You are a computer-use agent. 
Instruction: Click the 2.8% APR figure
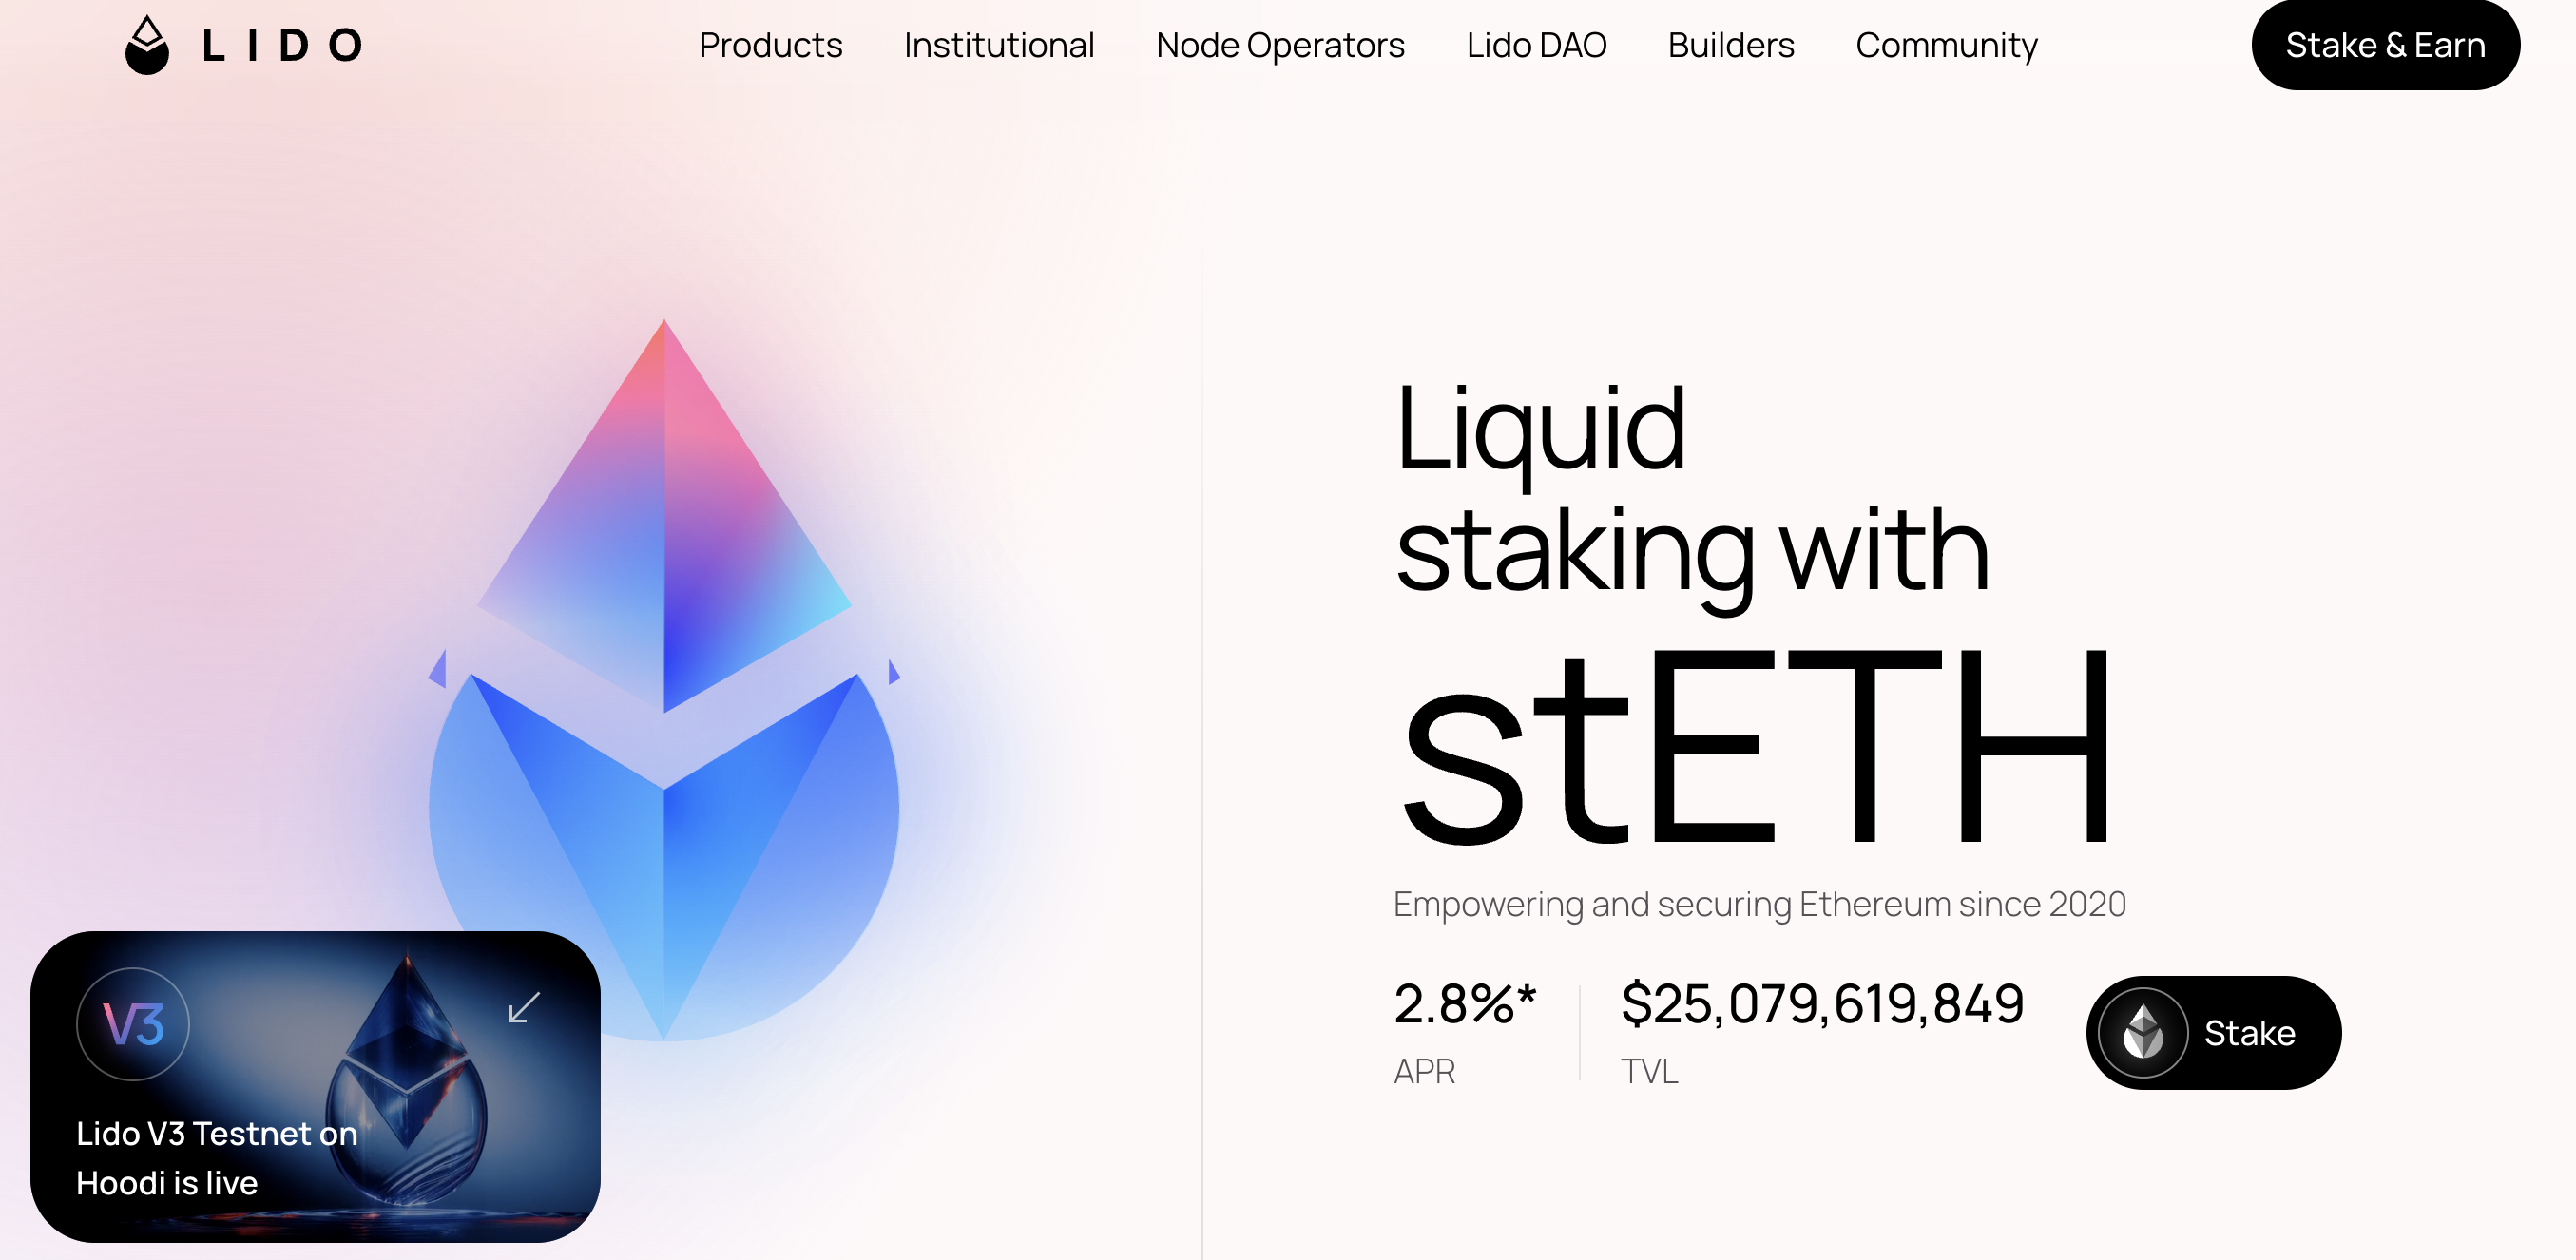point(1464,1004)
